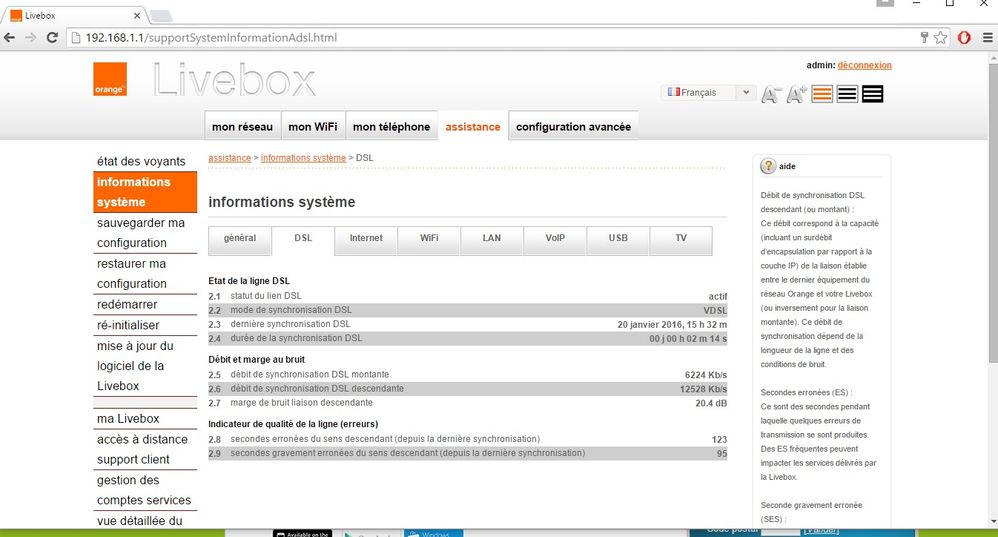
Task: Click statut du lien DSL row label
Action: point(266,296)
